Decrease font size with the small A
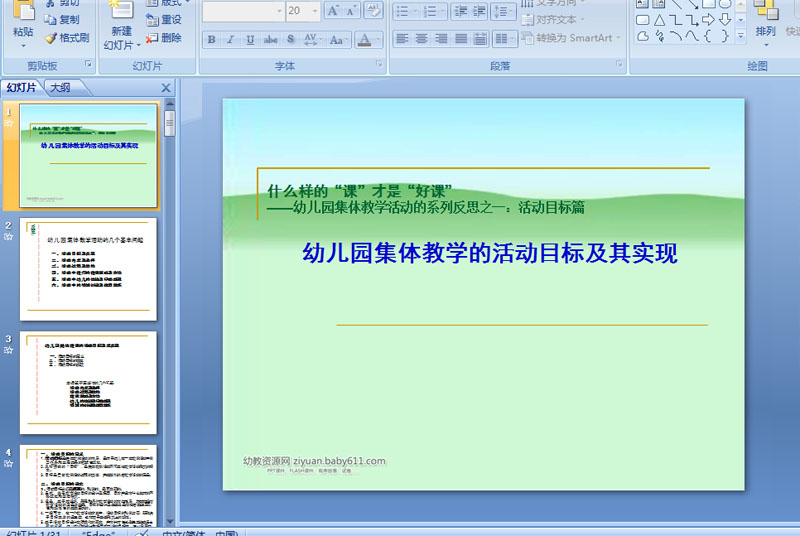Screen dimensions: 800x536 pyautogui.click(x=351, y=11)
